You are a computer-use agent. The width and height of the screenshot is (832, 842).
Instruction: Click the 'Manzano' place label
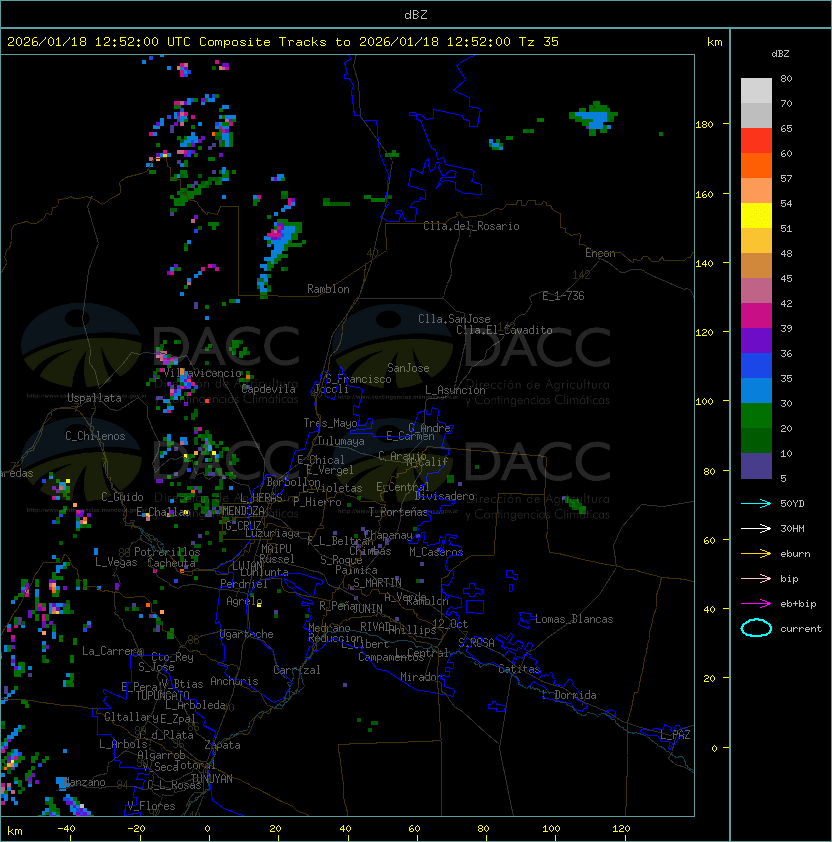[x=84, y=782]
